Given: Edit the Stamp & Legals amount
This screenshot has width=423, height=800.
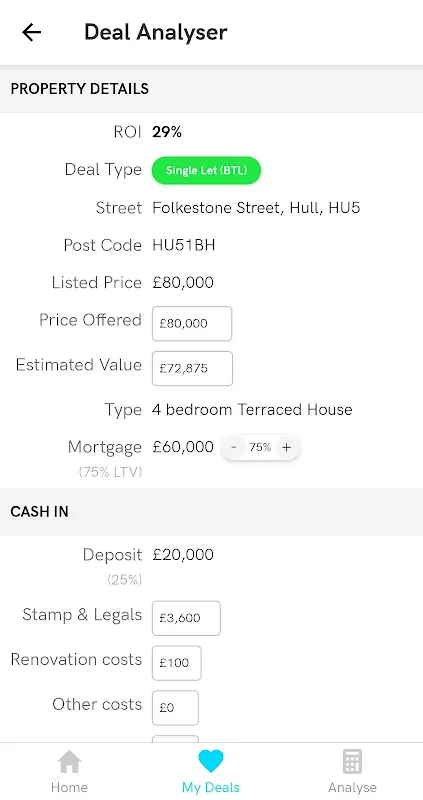Looking at the screenshot, I should [x=186, y=618].
